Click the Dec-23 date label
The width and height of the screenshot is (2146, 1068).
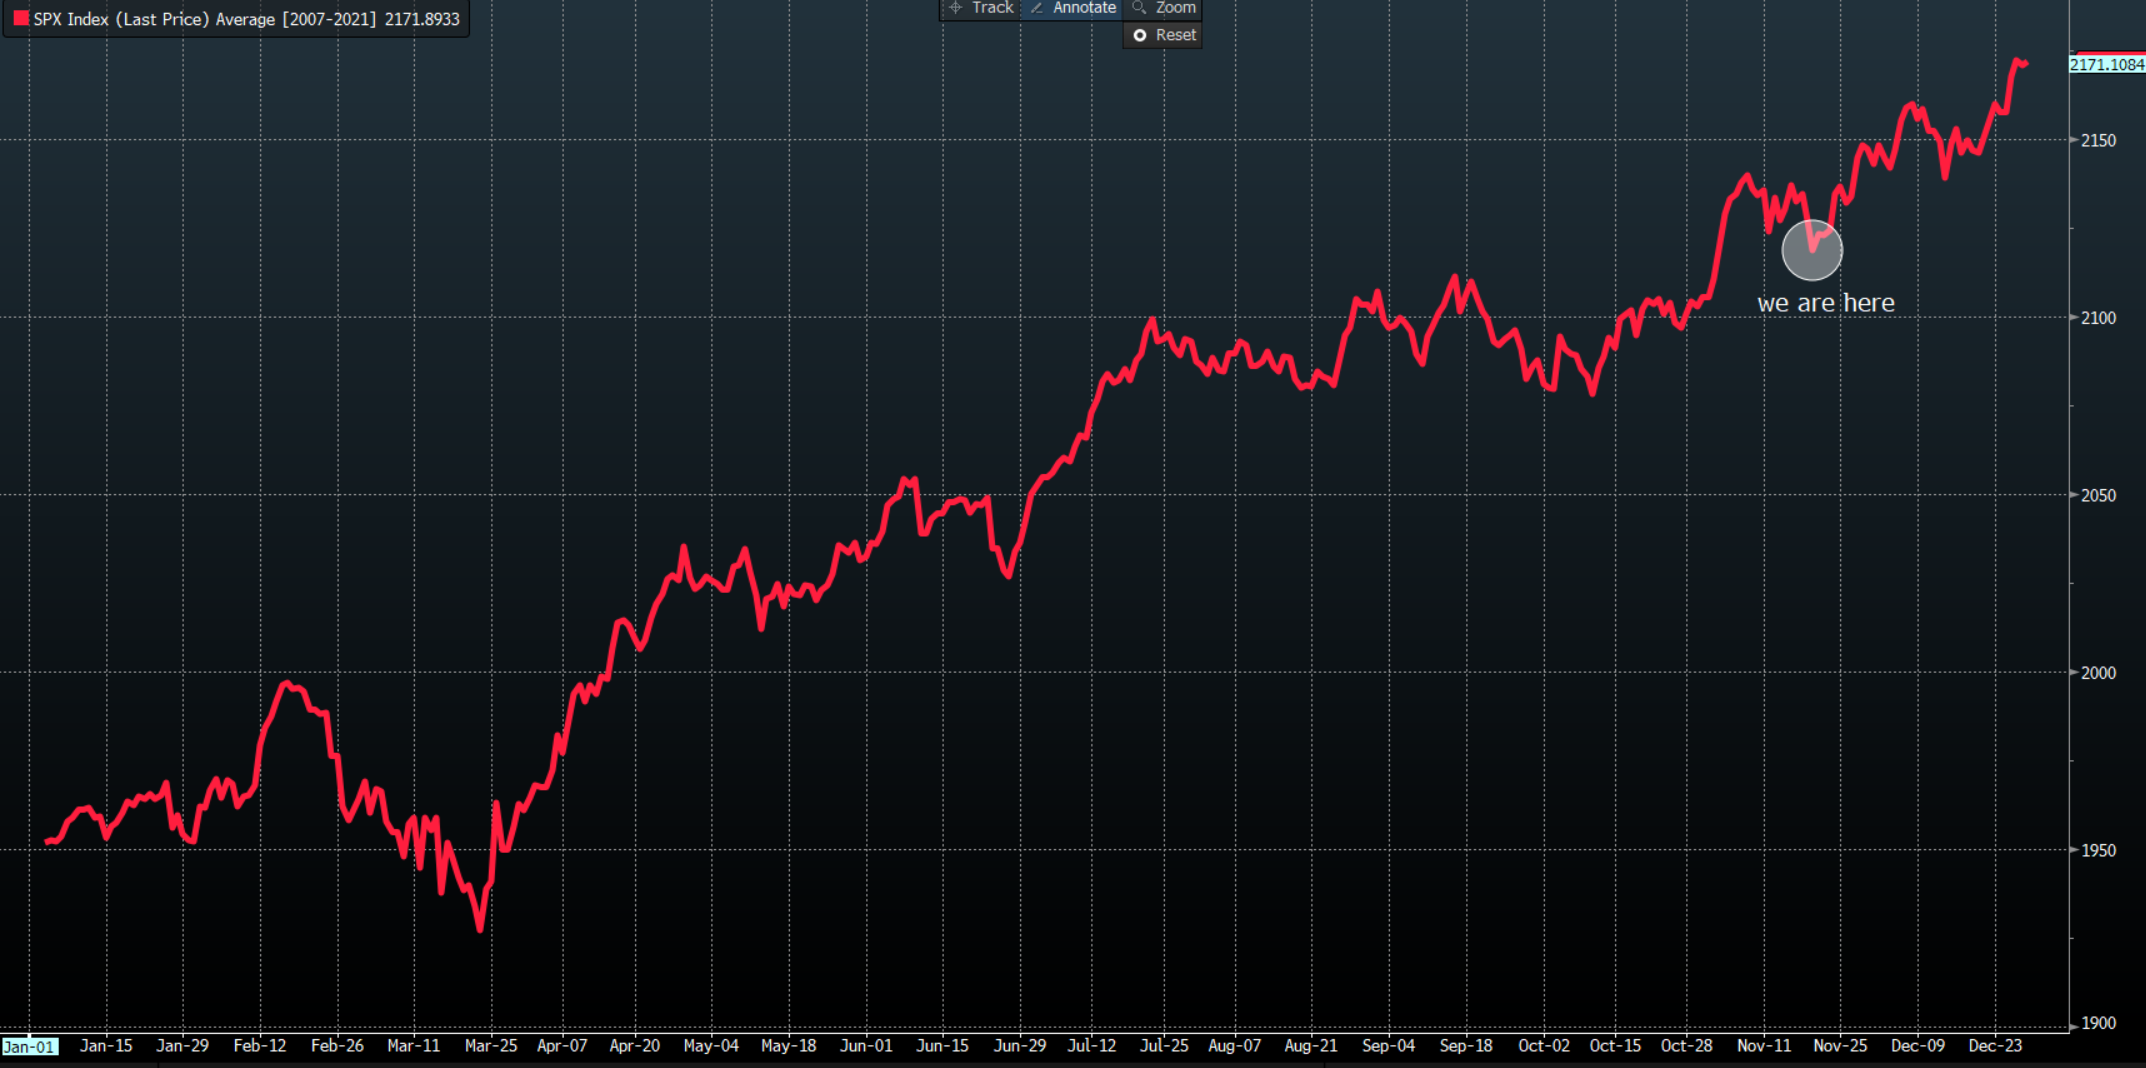[x=1995, y=1045]
